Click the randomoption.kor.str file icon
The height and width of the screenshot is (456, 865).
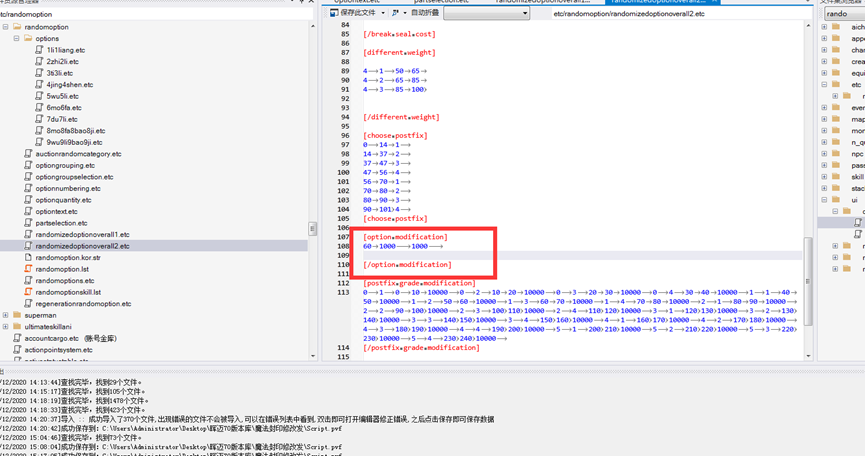28,257
